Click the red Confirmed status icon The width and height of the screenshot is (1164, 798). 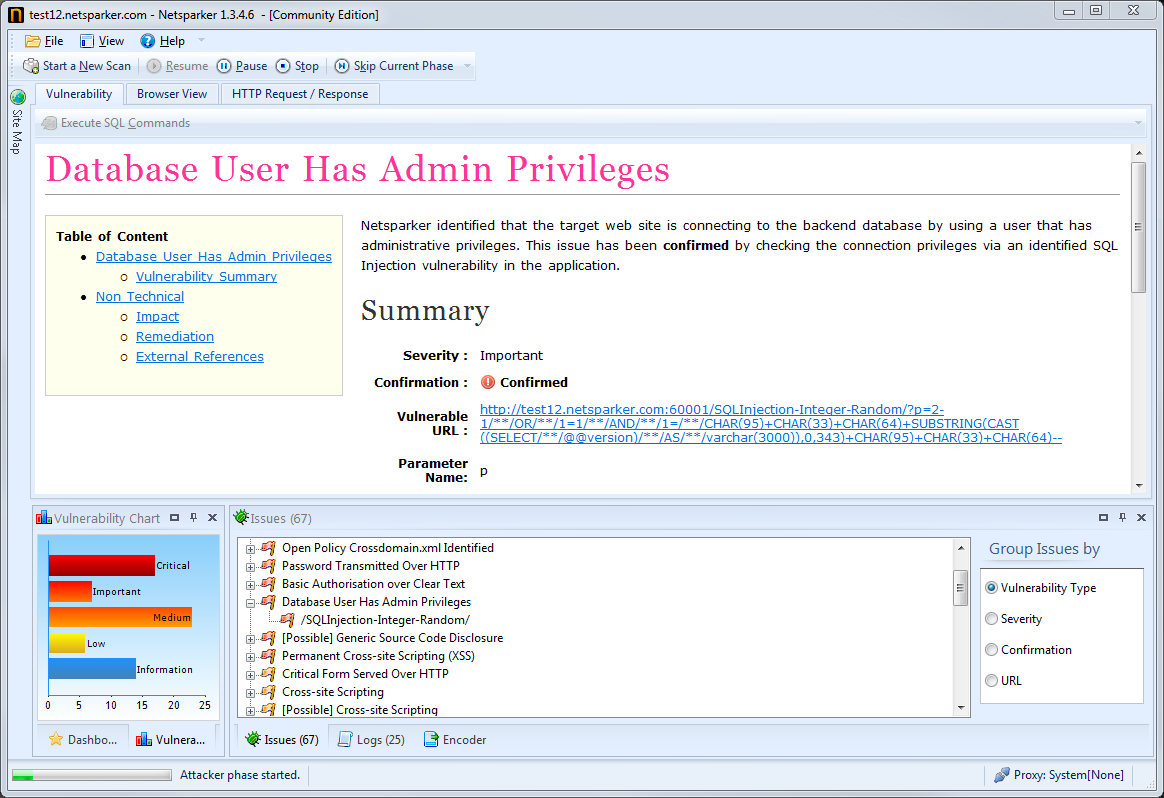point(488,382)
